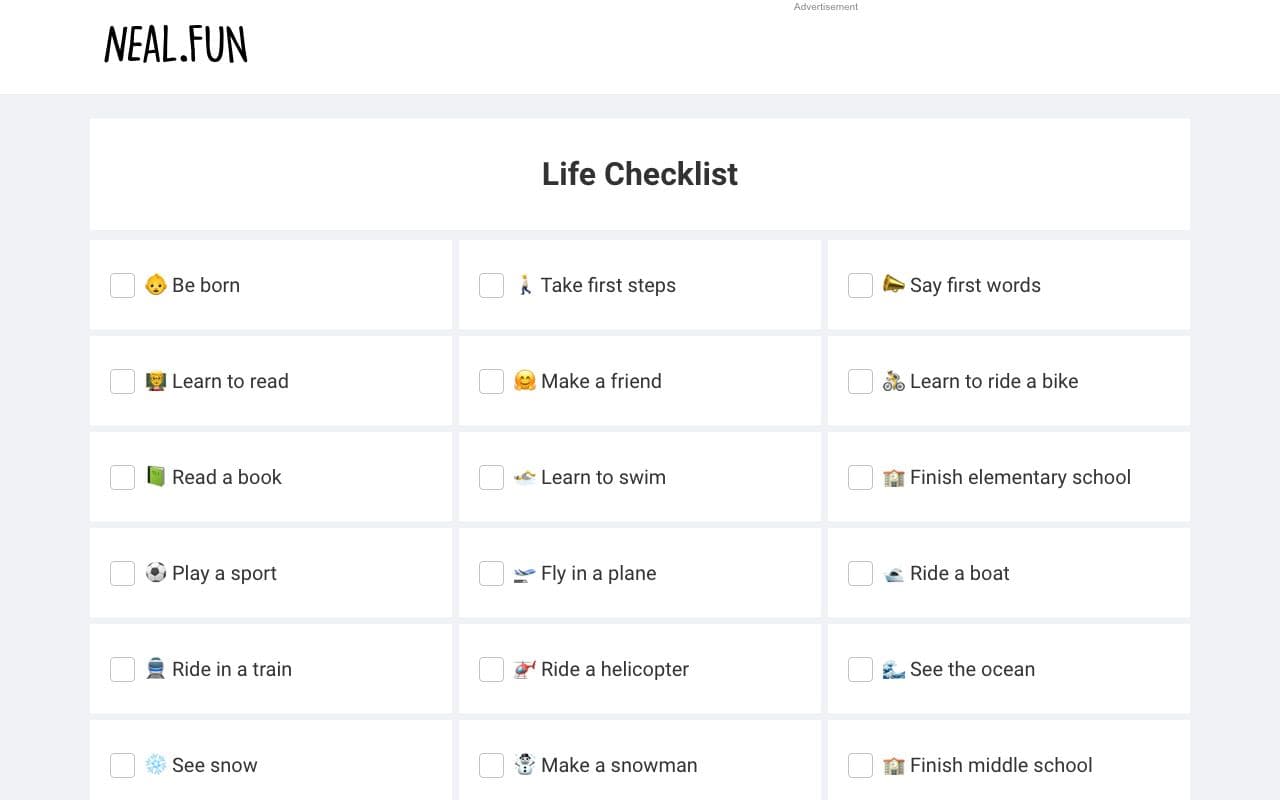Check off Finish elementary school
1280x800 pixels.
[860, 477]
